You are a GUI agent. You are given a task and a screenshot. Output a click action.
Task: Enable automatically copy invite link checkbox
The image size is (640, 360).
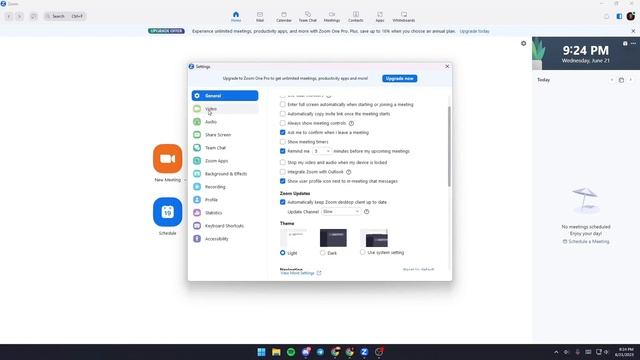[x=282, y=114]
